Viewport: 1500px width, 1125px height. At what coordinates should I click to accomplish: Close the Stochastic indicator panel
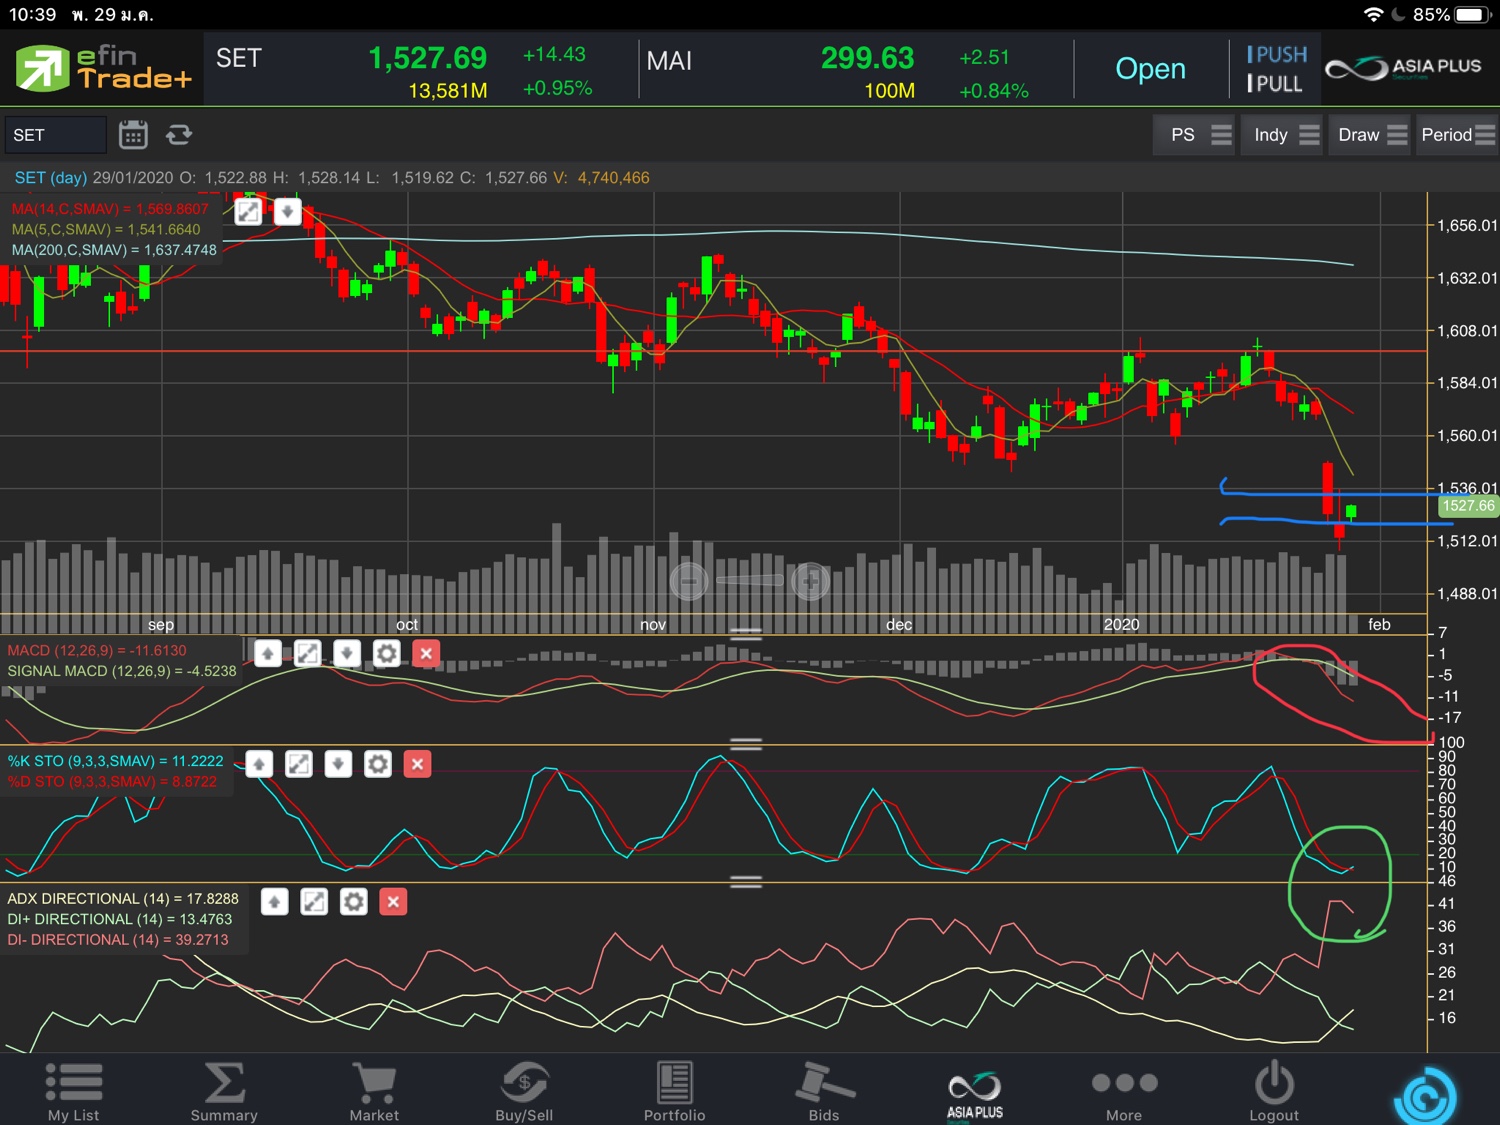click(417, 765)
